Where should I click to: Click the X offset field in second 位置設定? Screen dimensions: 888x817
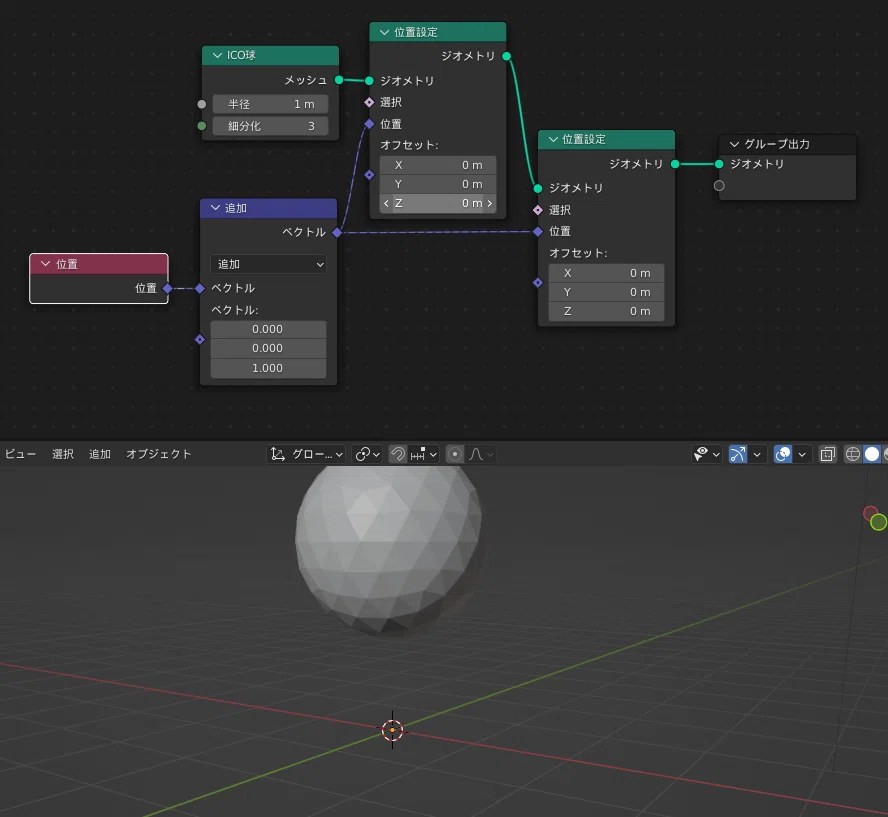point(606,273)
